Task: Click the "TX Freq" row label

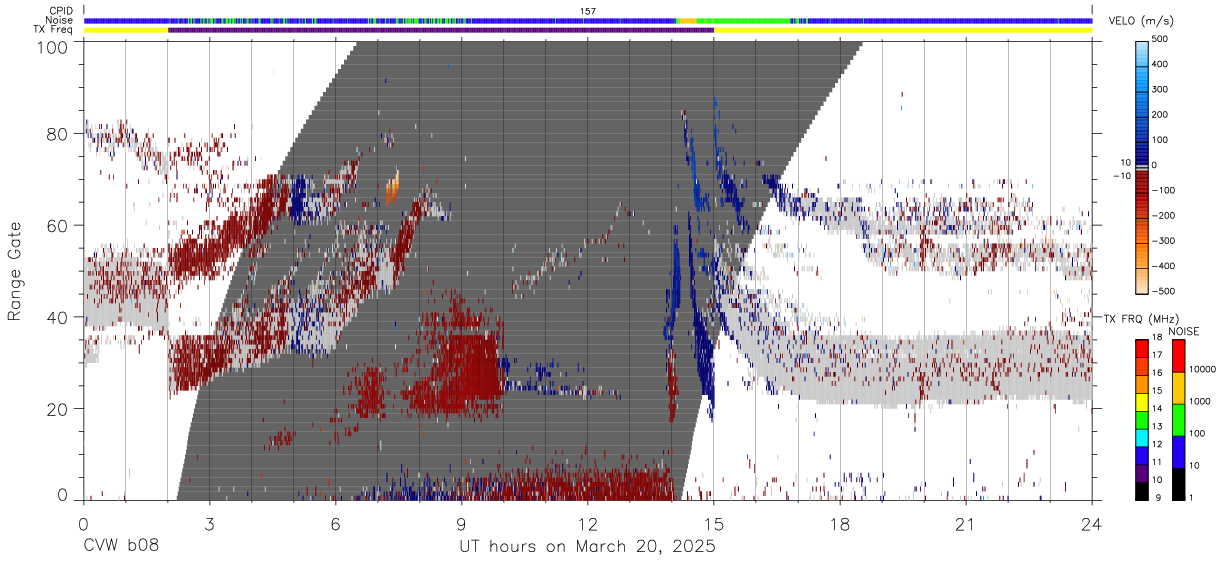Action: (55, 30)
